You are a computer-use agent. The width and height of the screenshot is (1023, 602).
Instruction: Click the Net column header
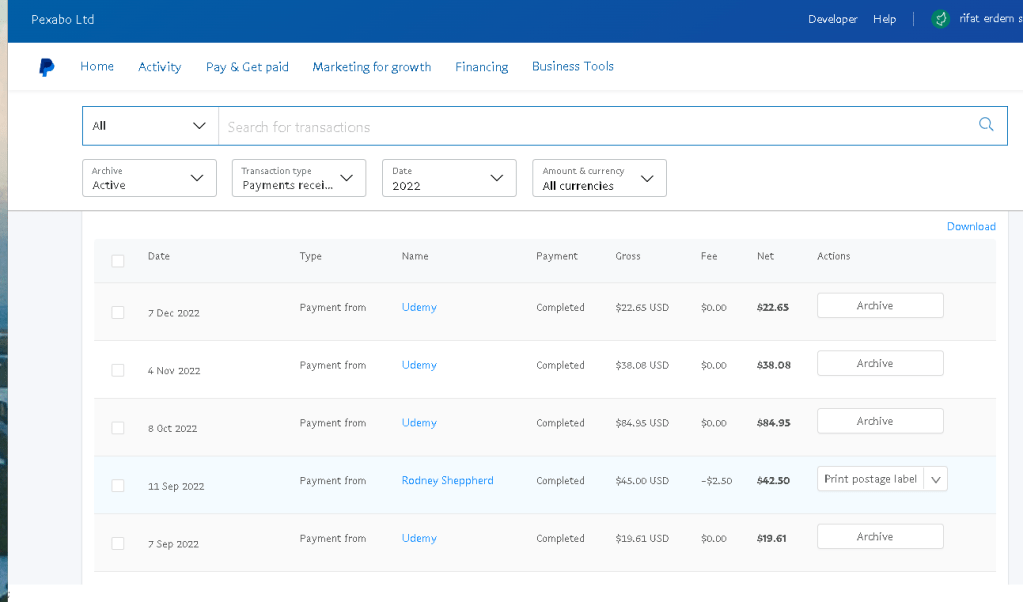click(x=765, y=256)
